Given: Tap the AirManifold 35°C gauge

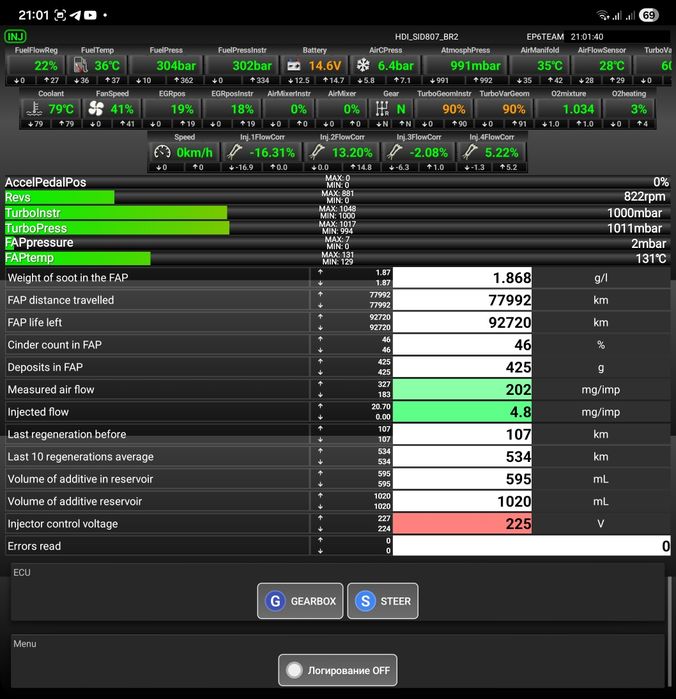Looking at the screenshot, I should (x=539, y=66).
